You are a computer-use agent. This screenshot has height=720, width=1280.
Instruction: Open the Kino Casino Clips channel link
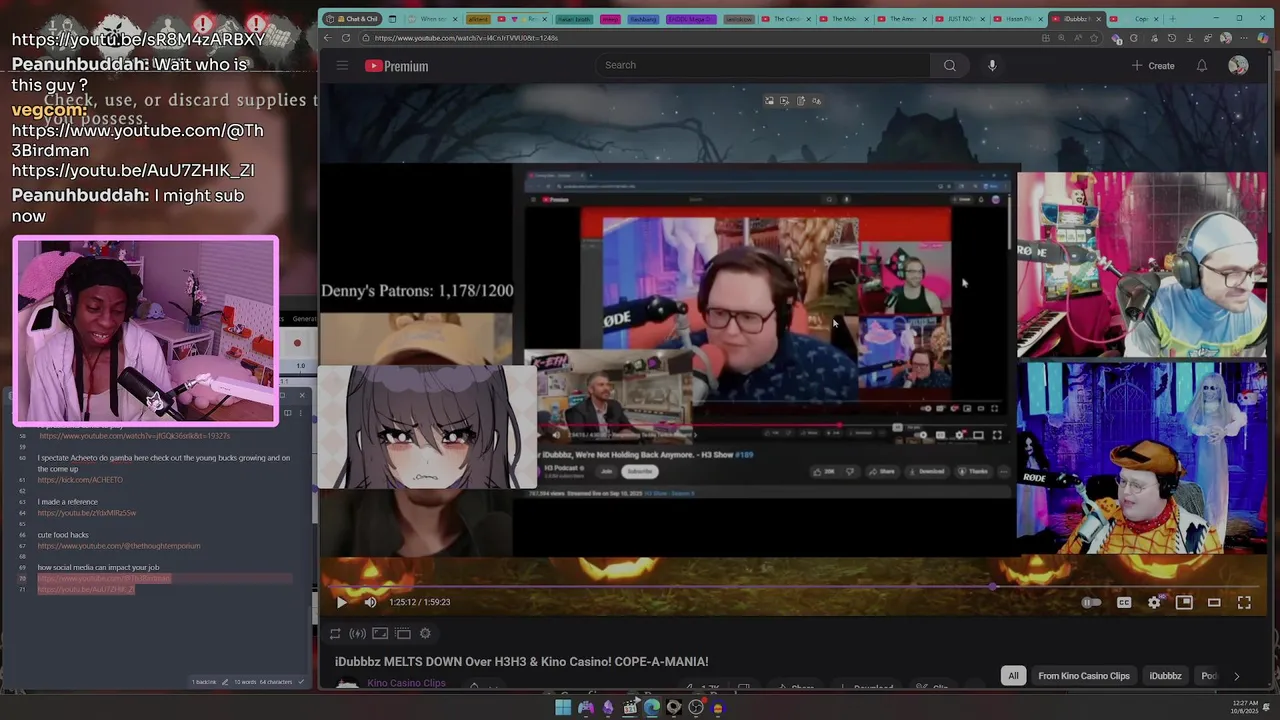[x=406, y=683]
